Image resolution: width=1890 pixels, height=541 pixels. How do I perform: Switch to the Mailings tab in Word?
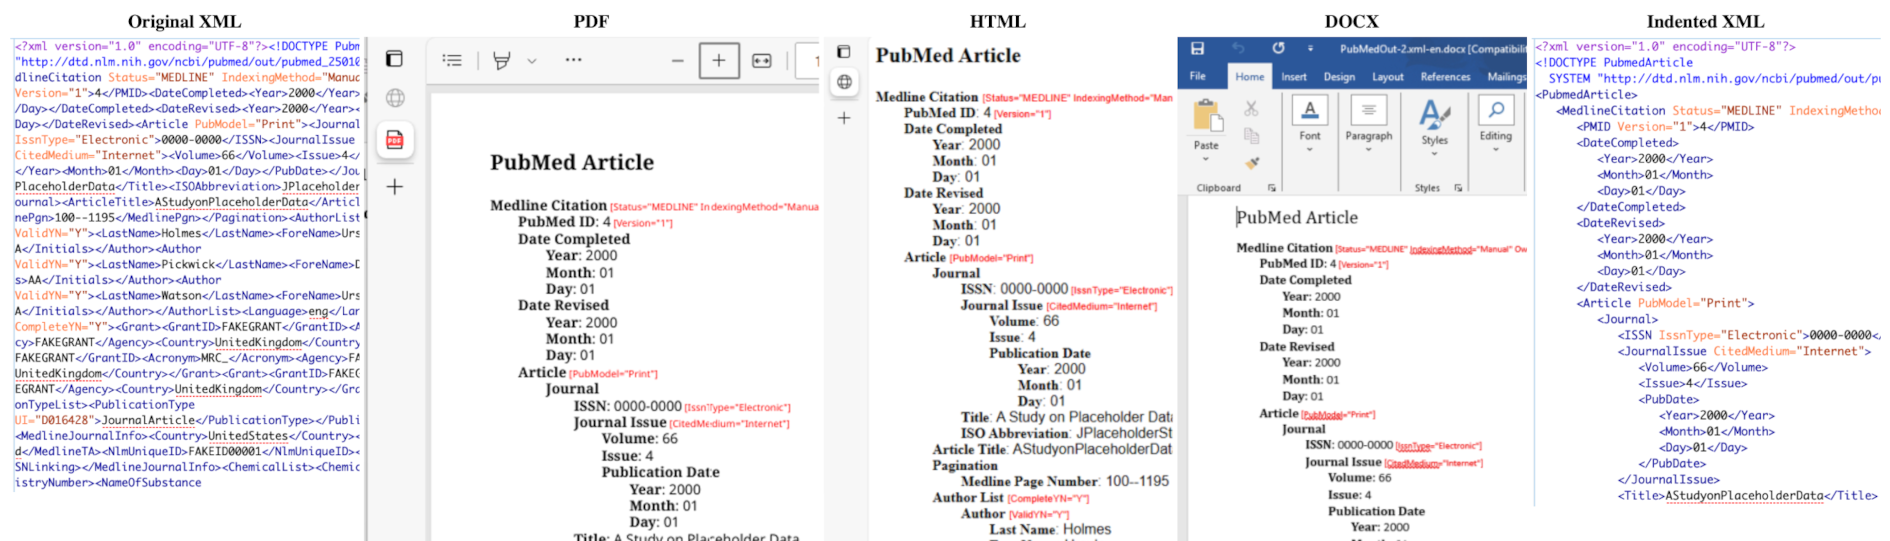[x=1506, y=76]
